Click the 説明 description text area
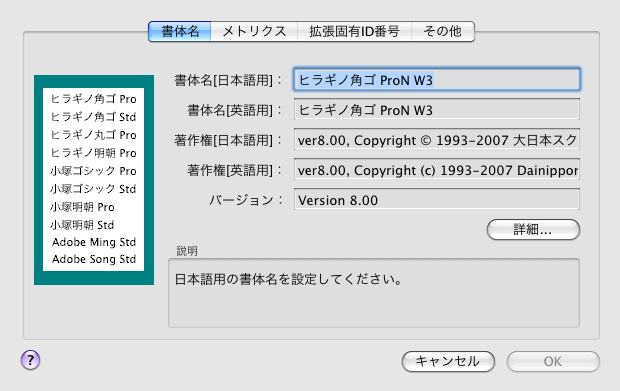620x391 pixels. [374, 293]
